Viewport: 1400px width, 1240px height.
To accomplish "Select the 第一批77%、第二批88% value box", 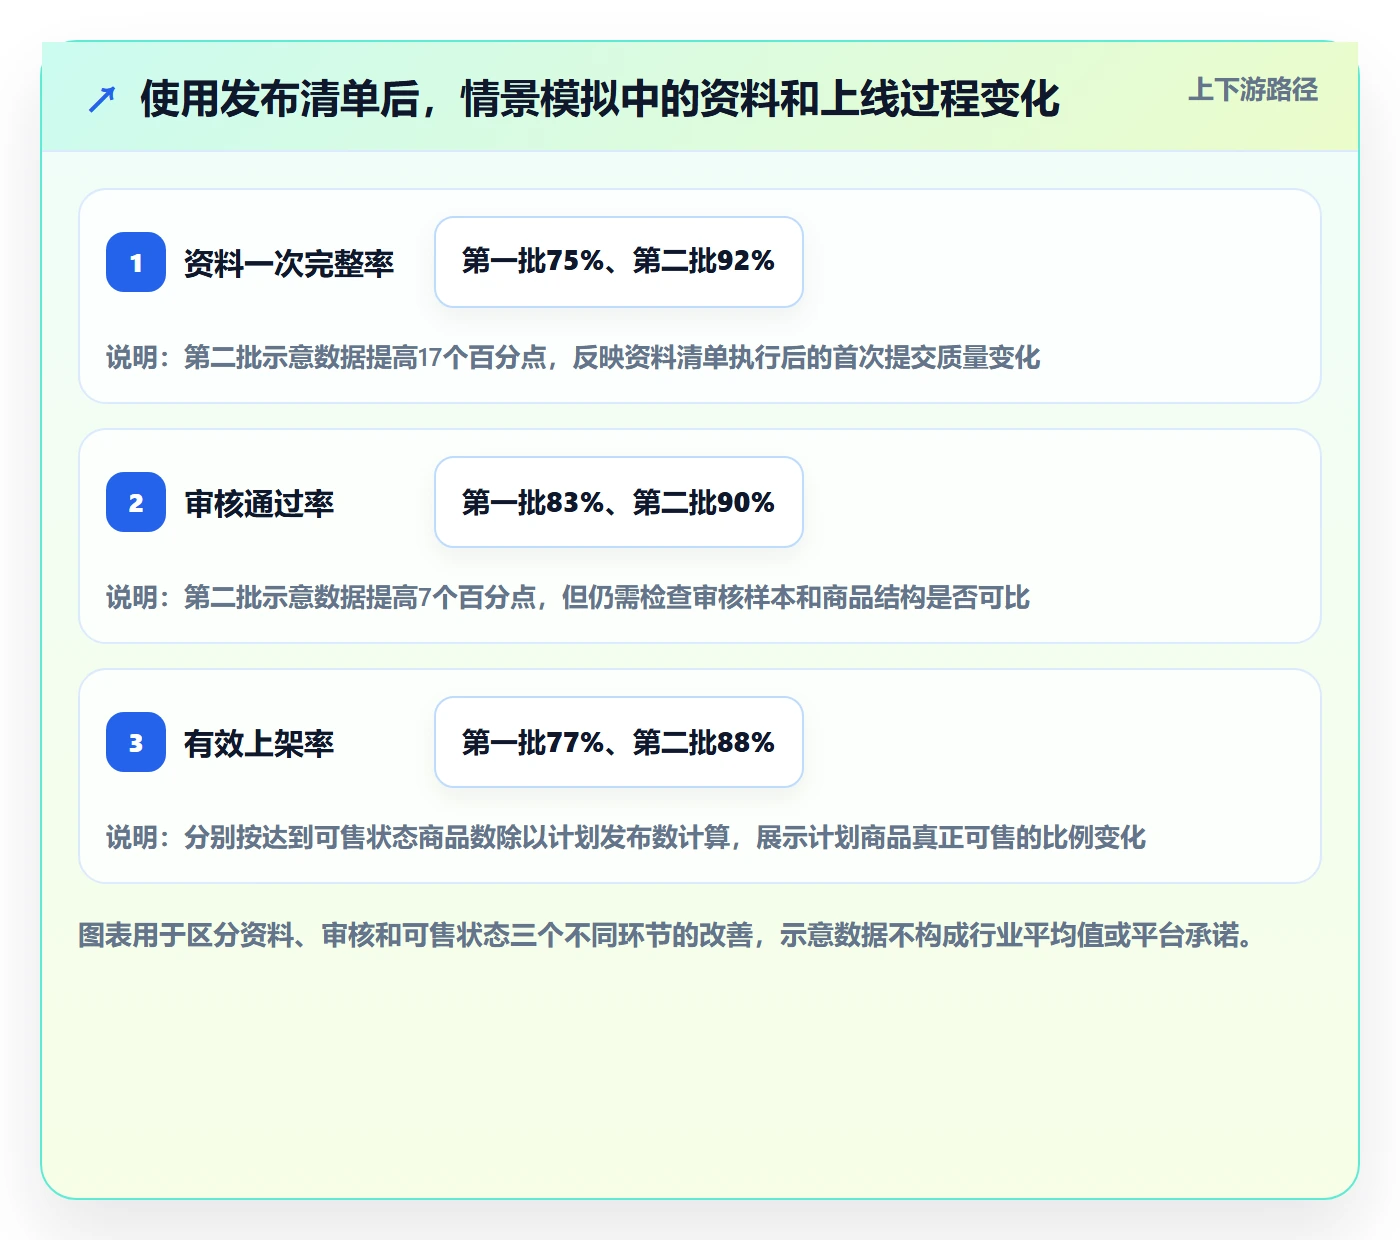I will [x=619, y=742].
